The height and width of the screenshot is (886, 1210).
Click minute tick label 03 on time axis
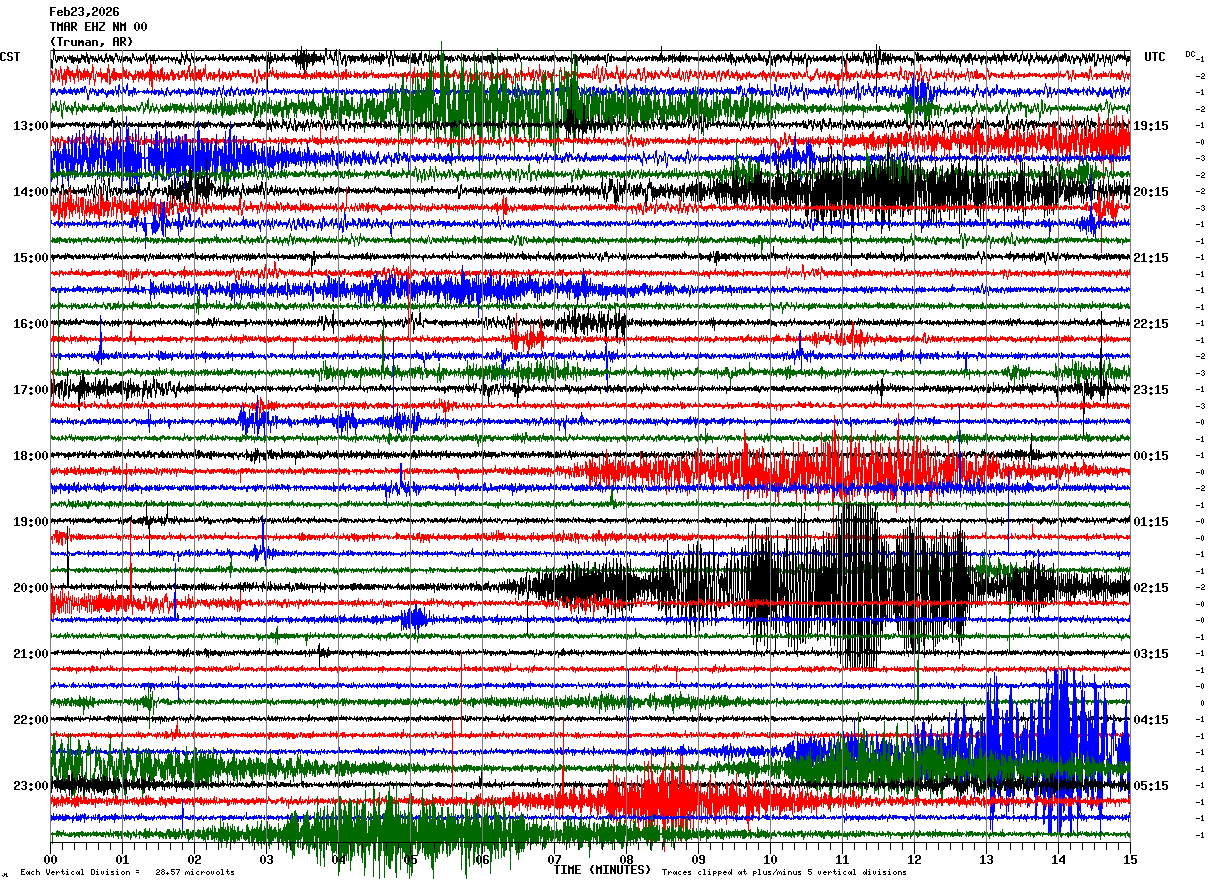tap(266, 859)
